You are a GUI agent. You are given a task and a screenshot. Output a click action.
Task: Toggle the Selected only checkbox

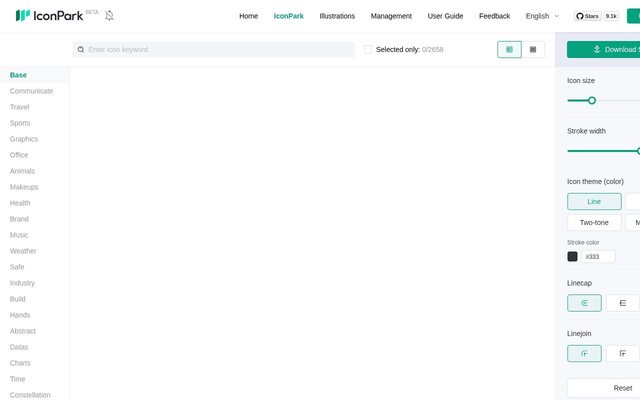(368, 49)
